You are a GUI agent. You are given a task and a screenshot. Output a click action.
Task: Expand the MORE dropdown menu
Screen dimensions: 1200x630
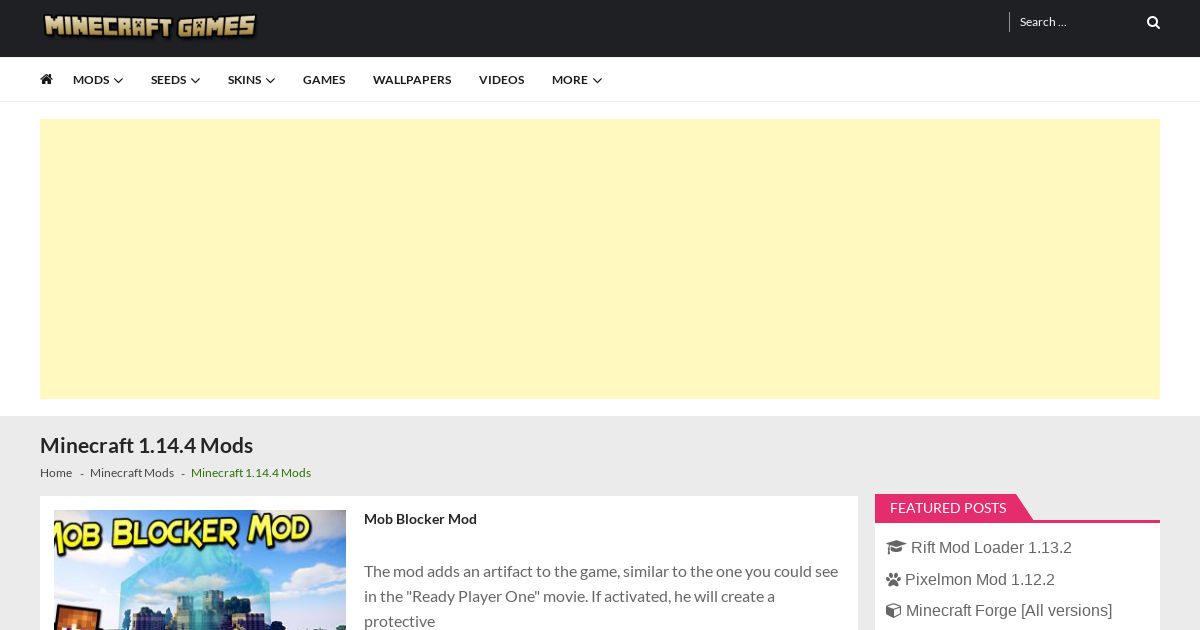(577, 80)
